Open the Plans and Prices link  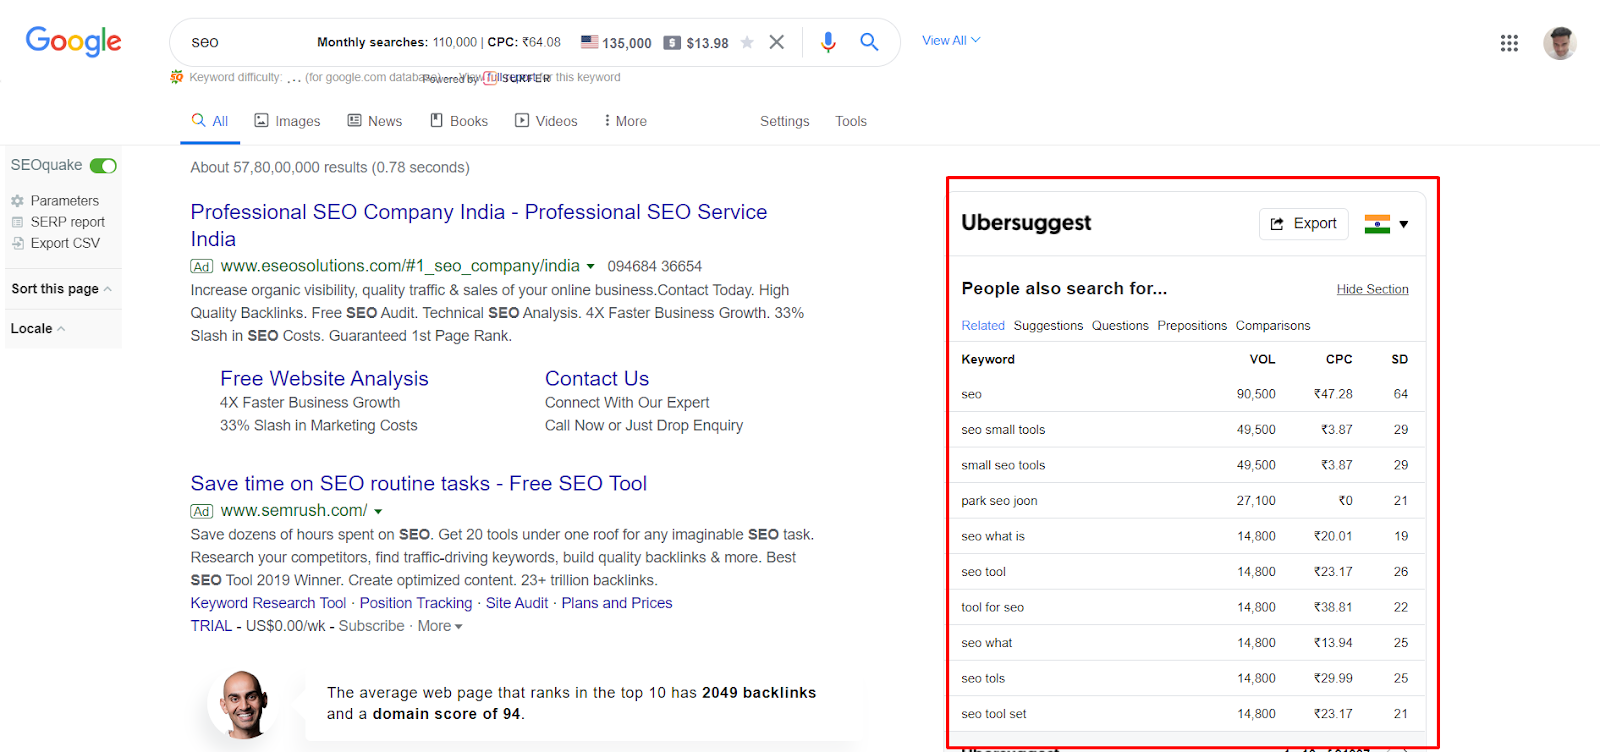click(617, 604)
